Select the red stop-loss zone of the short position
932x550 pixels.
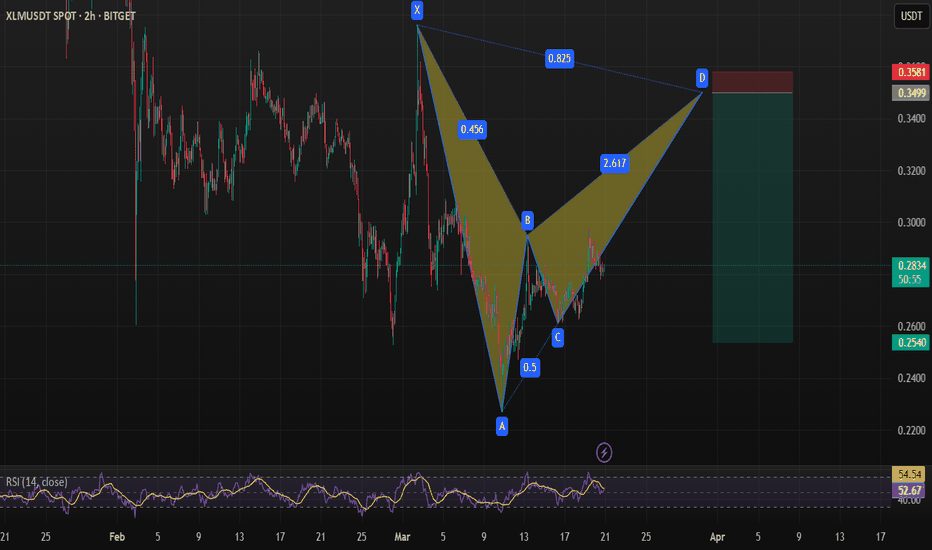pyautogui.click(x=752, y=82)
